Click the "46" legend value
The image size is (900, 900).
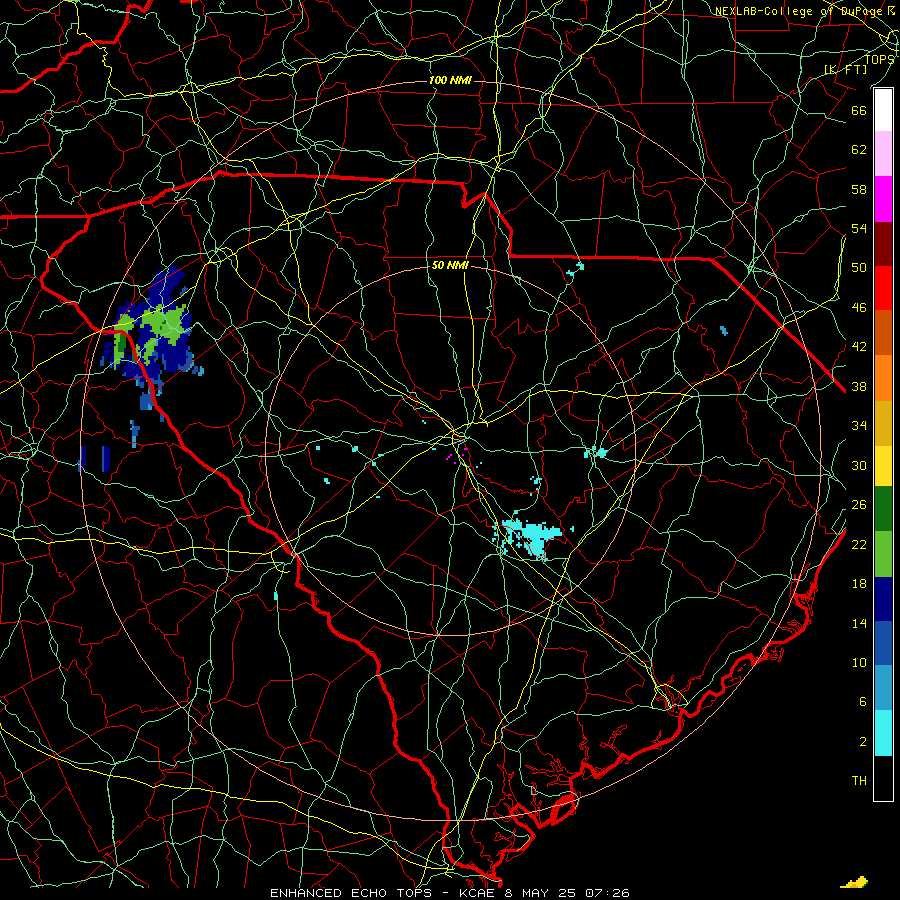pyautogui.click(x=859, y=308)
